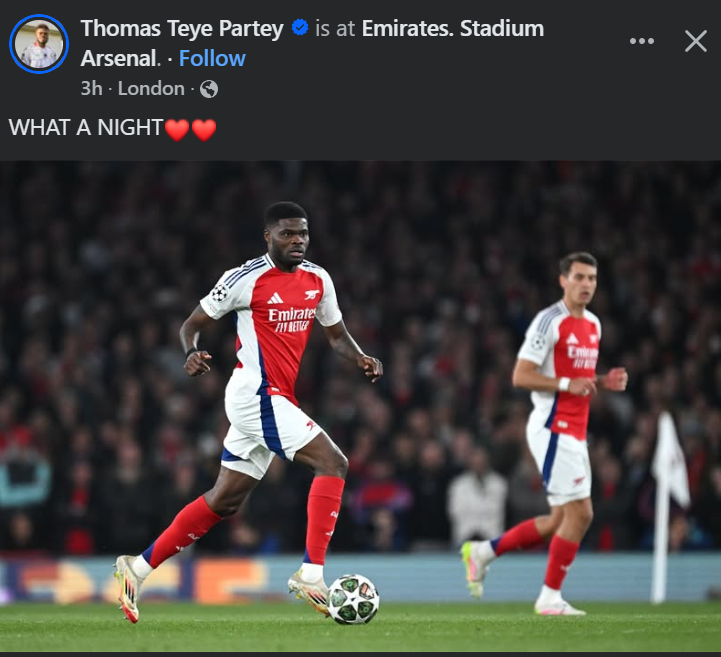Click the globe public-privacy icon

(209, 89)
